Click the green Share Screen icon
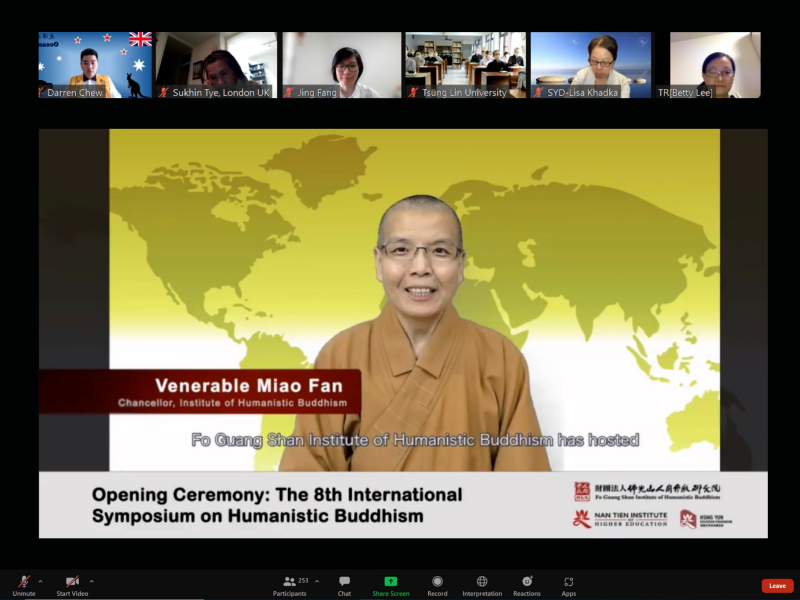Screen dimensions: 800x600 (x=390, y=581)
